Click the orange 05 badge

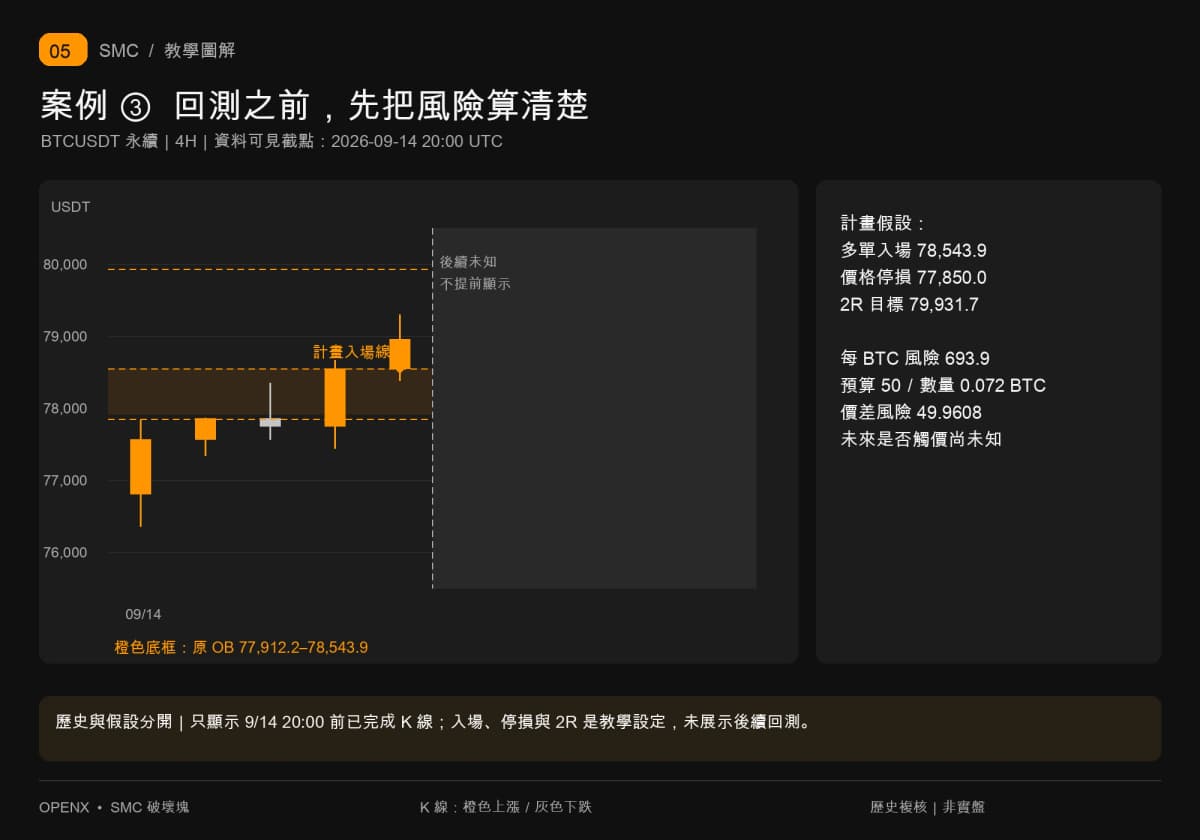point(63,50)
